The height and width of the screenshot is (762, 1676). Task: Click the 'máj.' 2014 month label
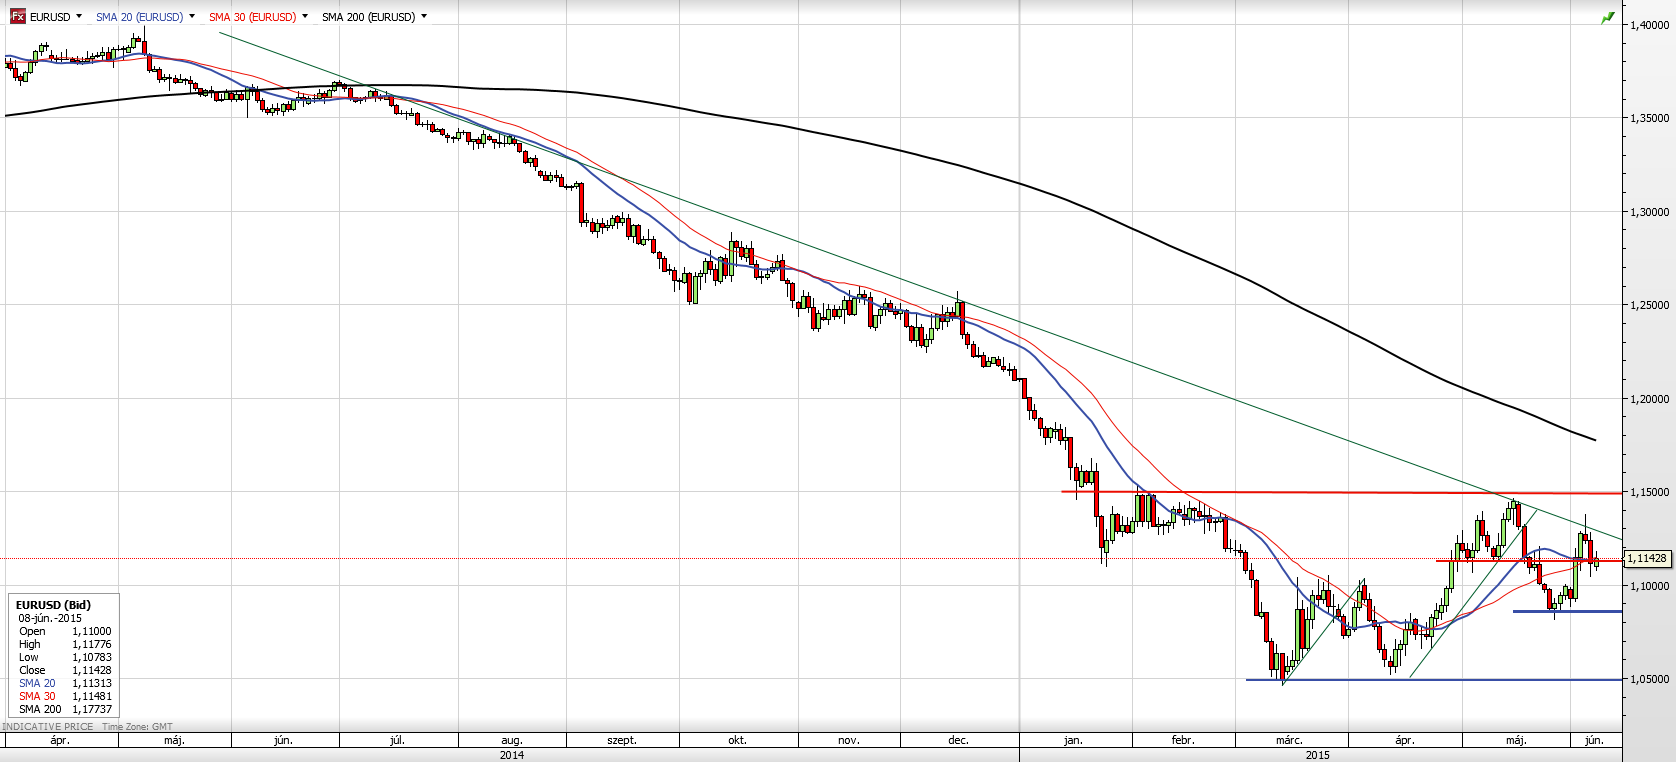(x=174, y=740)
